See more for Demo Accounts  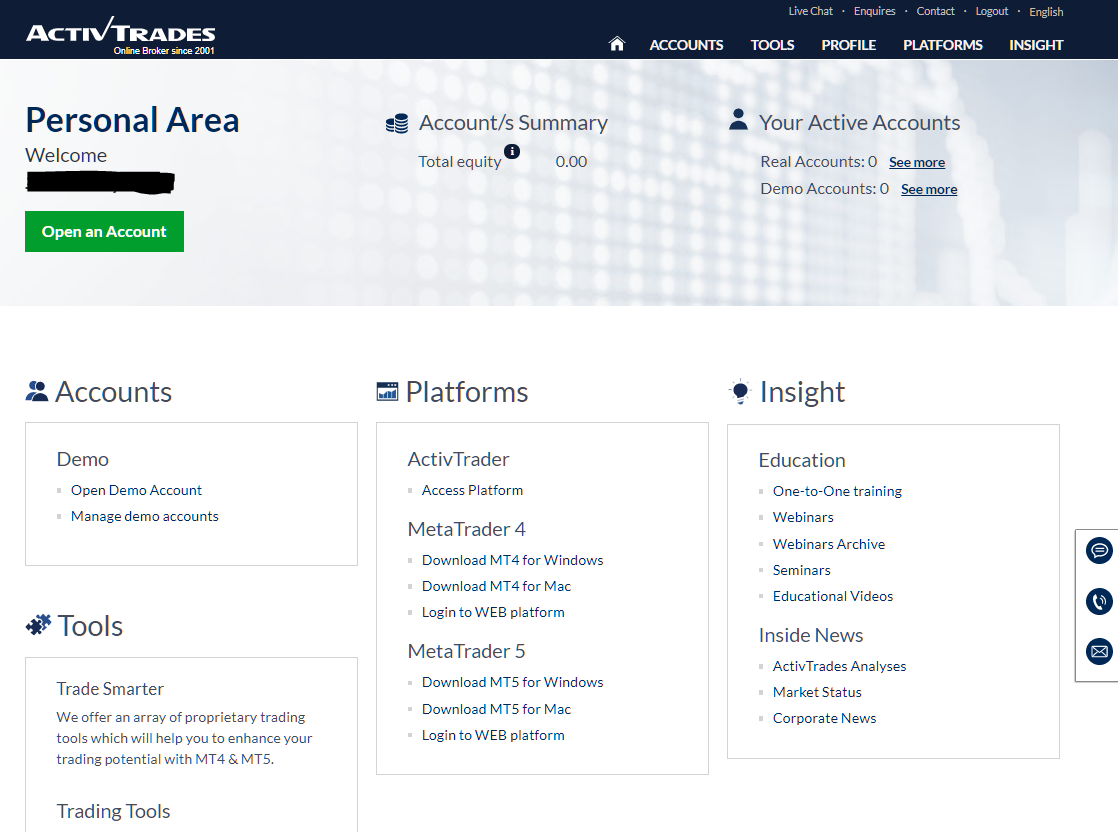[929, 190]
